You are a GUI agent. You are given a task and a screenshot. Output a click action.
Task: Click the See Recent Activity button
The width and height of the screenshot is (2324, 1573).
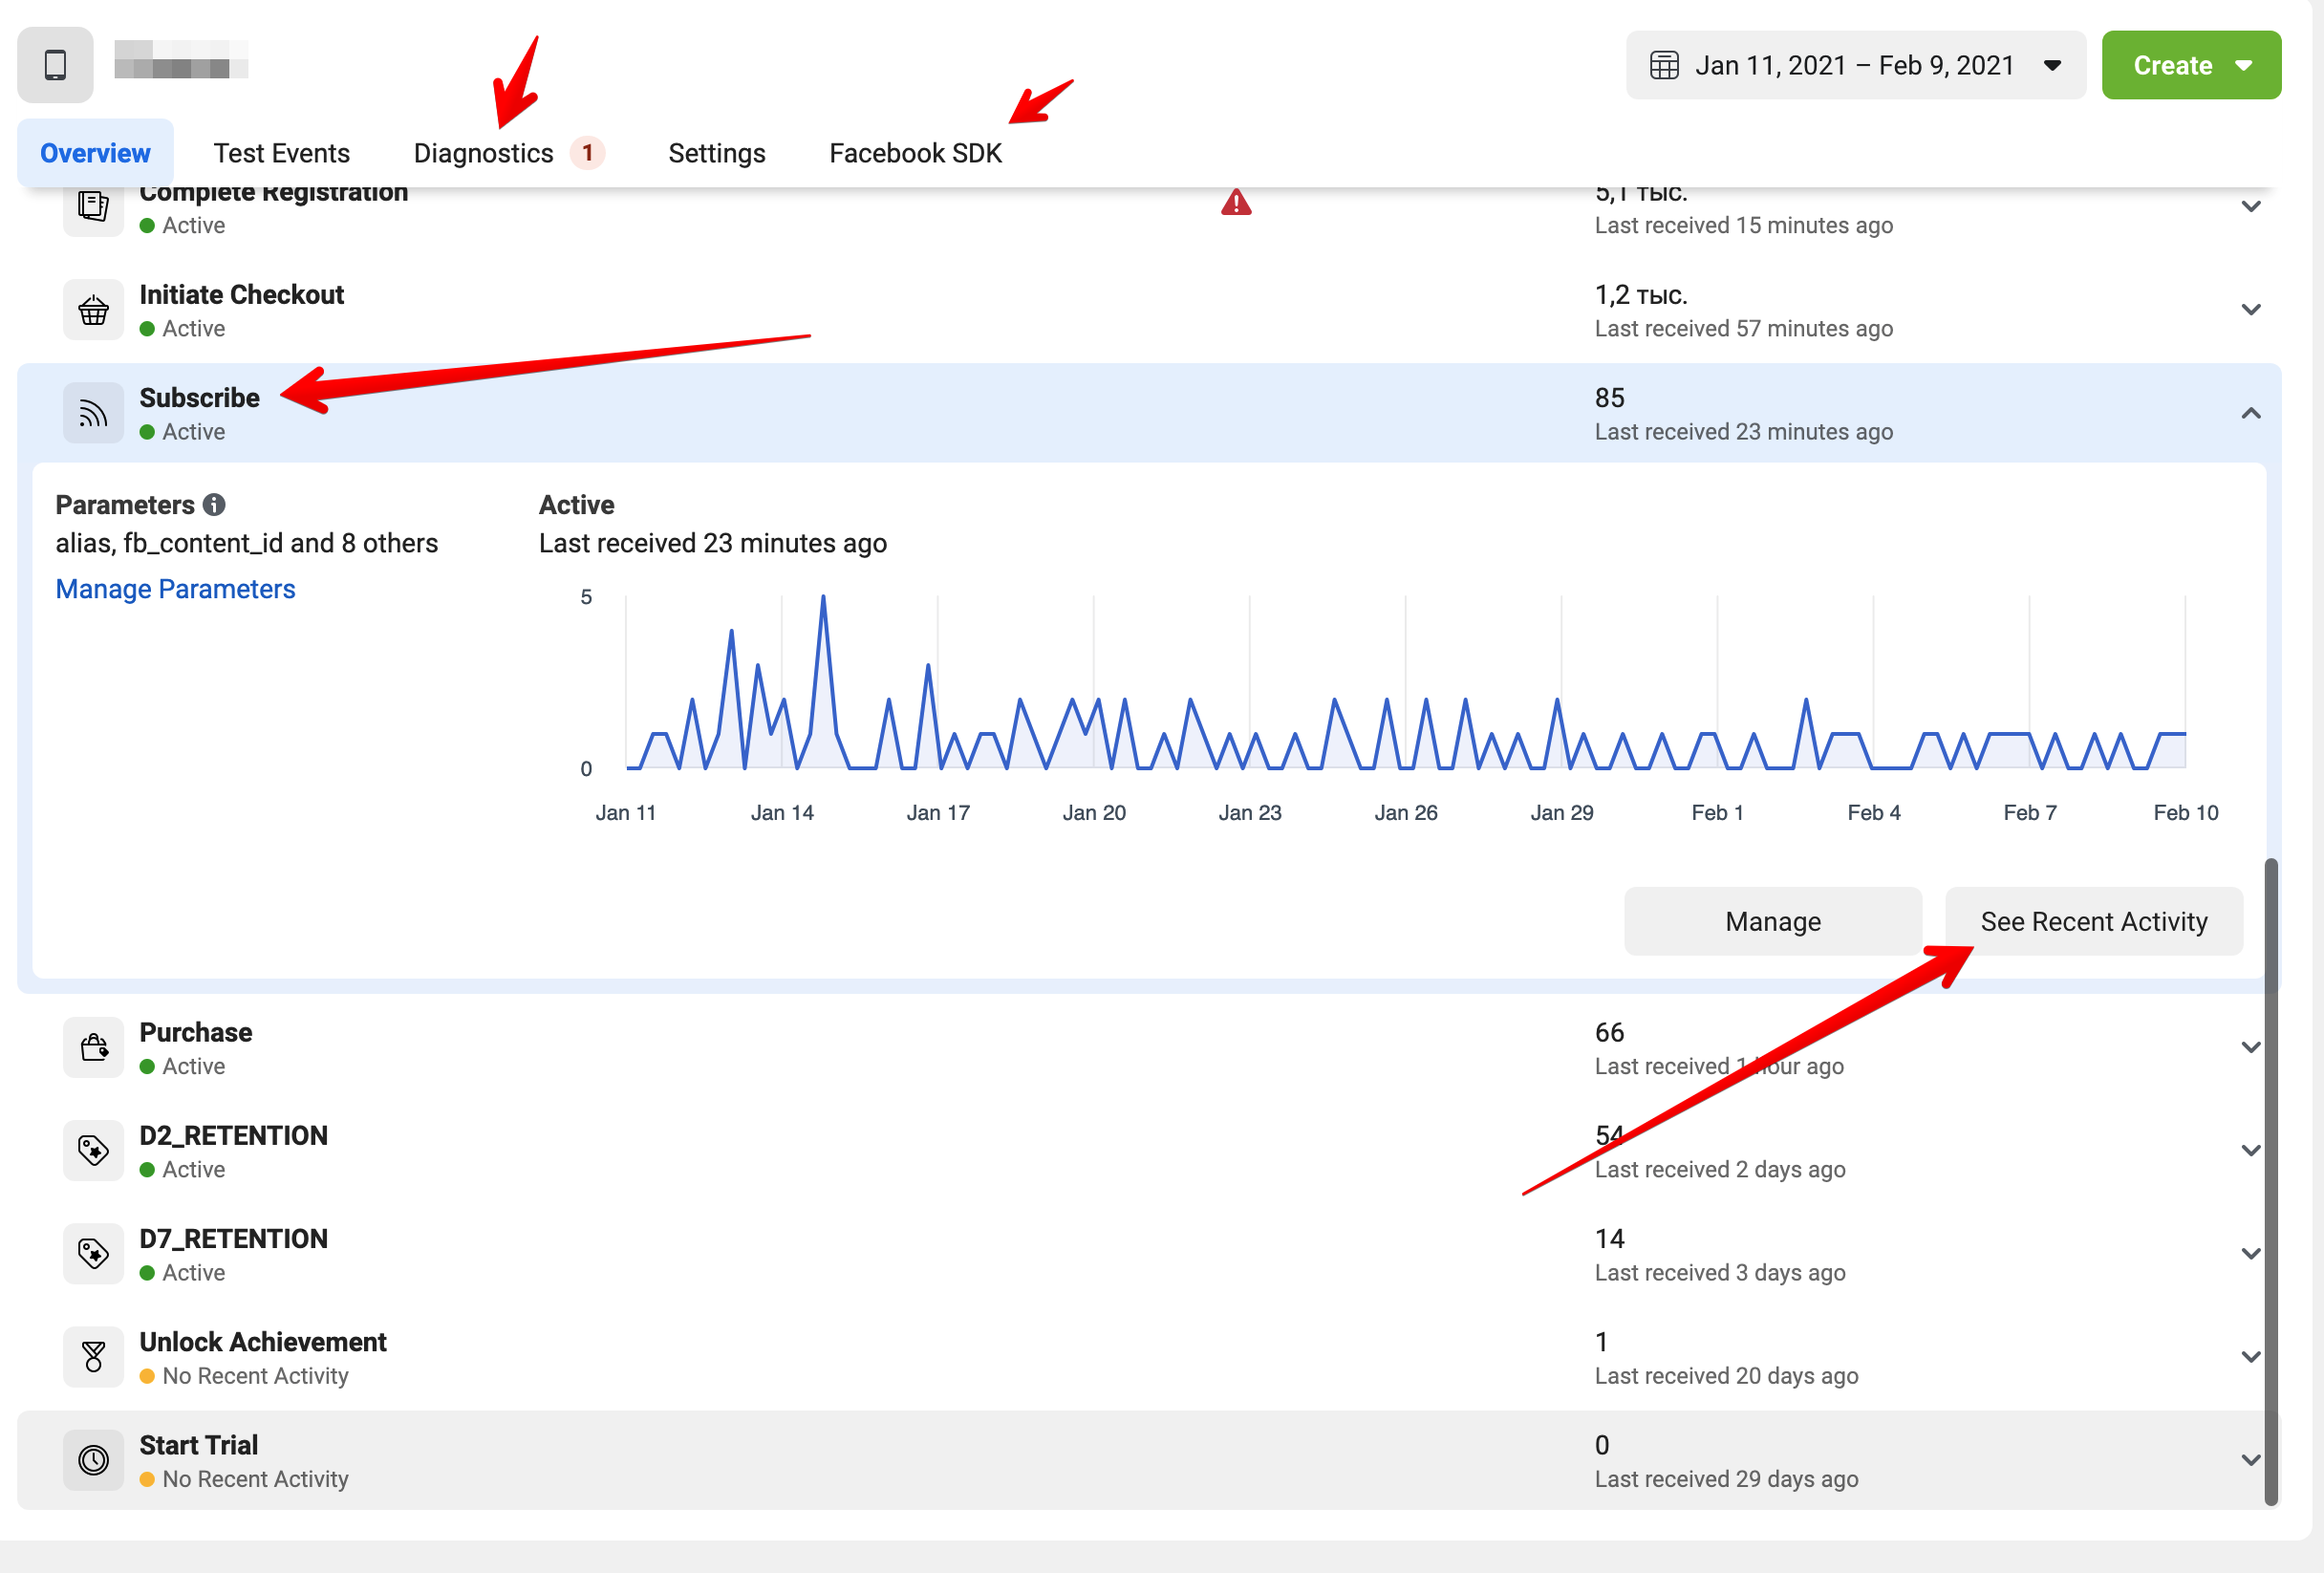coord(2093,921)
